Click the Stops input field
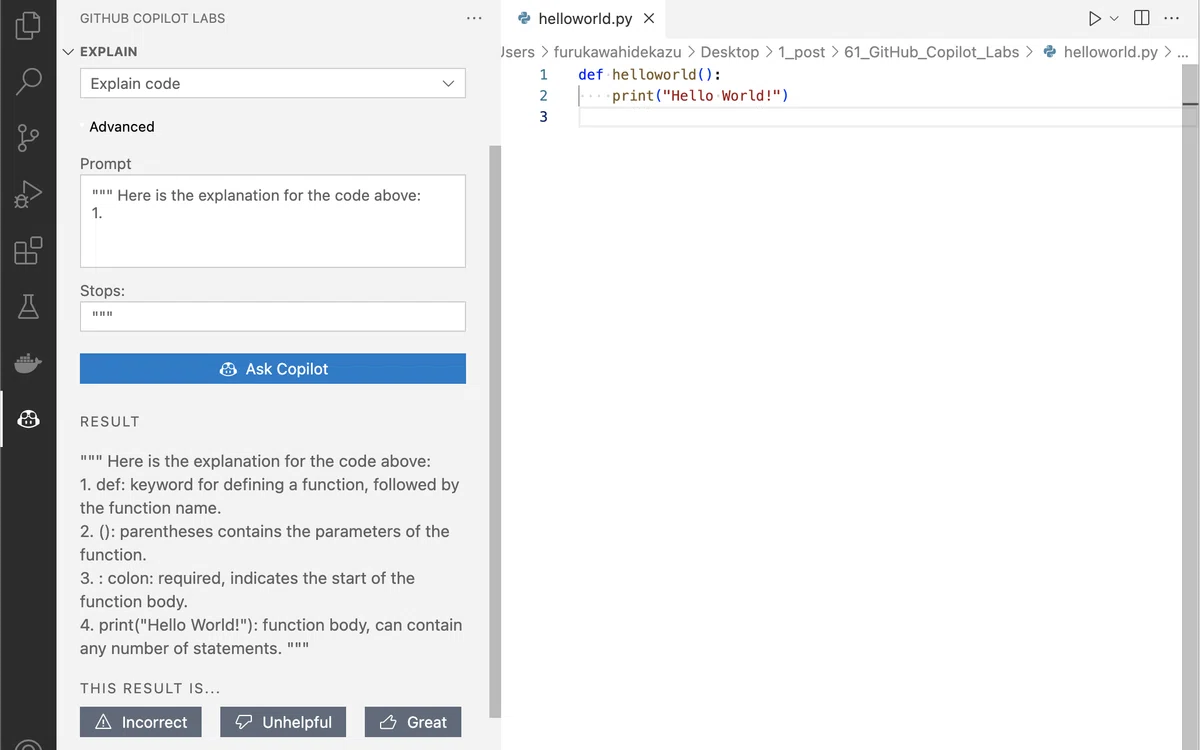Image resolution: width=1200 pixels, height=750 pixels. click(273, 316)
